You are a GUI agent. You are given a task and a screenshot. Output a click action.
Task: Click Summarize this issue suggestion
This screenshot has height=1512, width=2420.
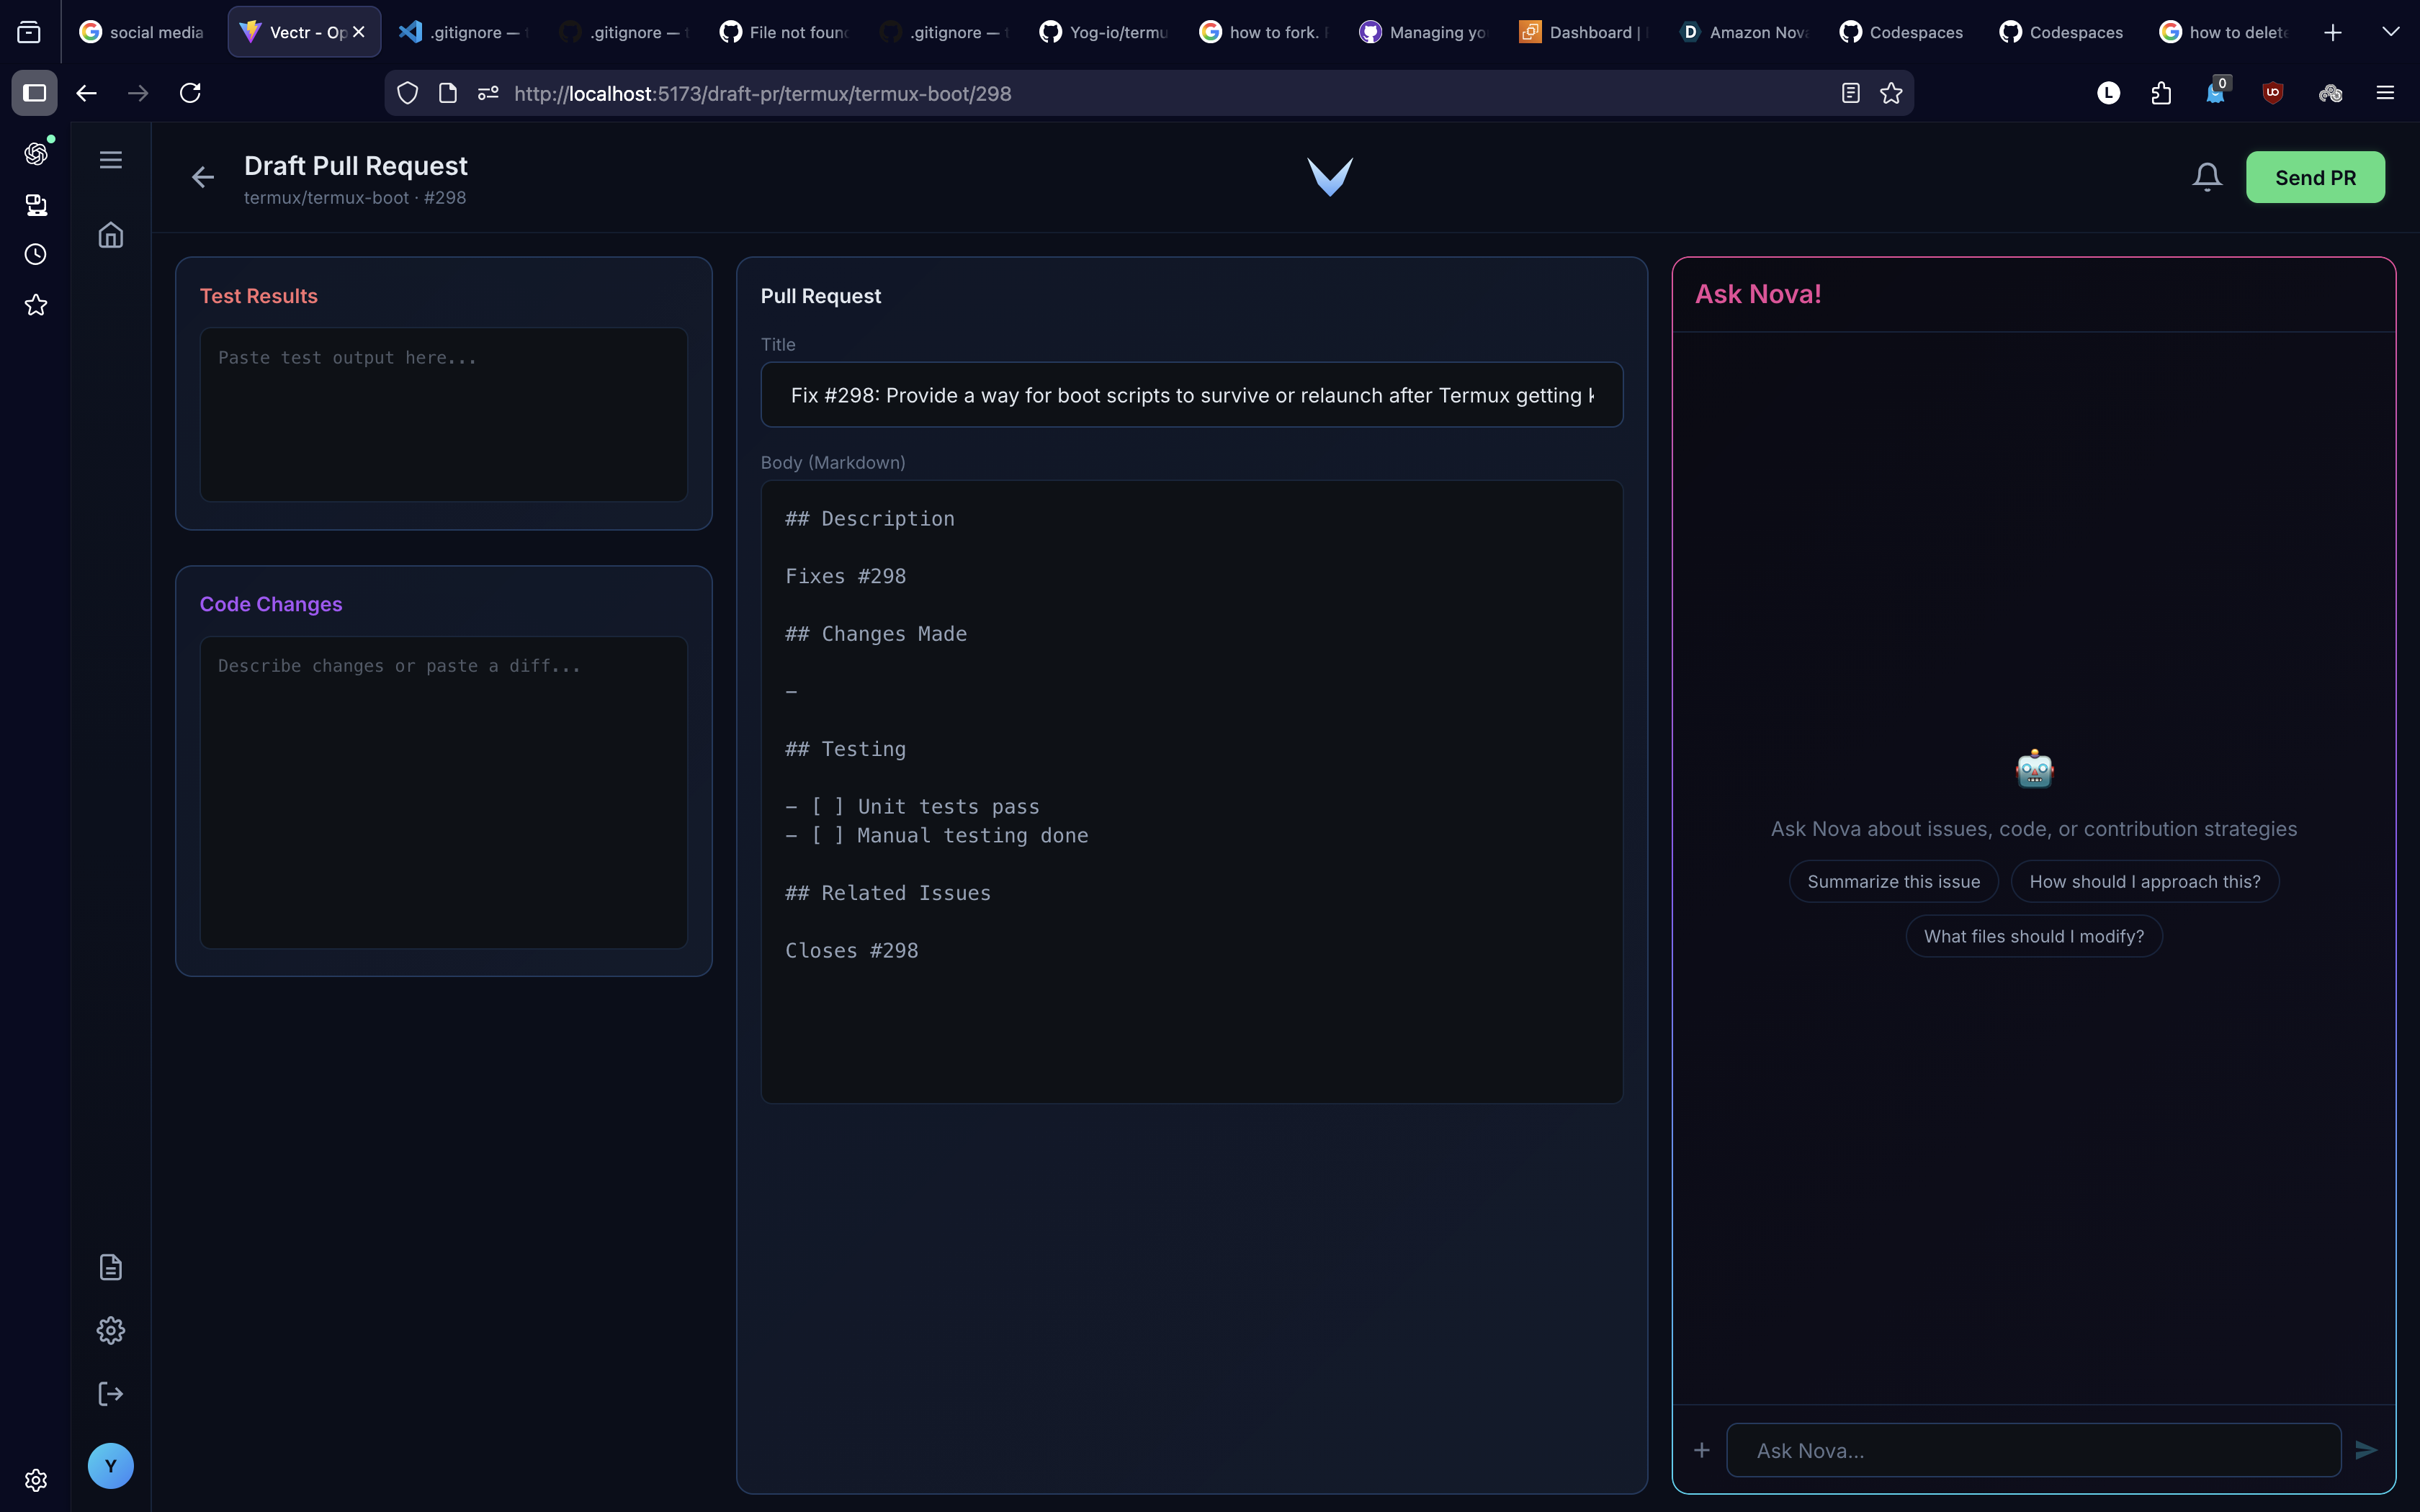click(1893, 881)
